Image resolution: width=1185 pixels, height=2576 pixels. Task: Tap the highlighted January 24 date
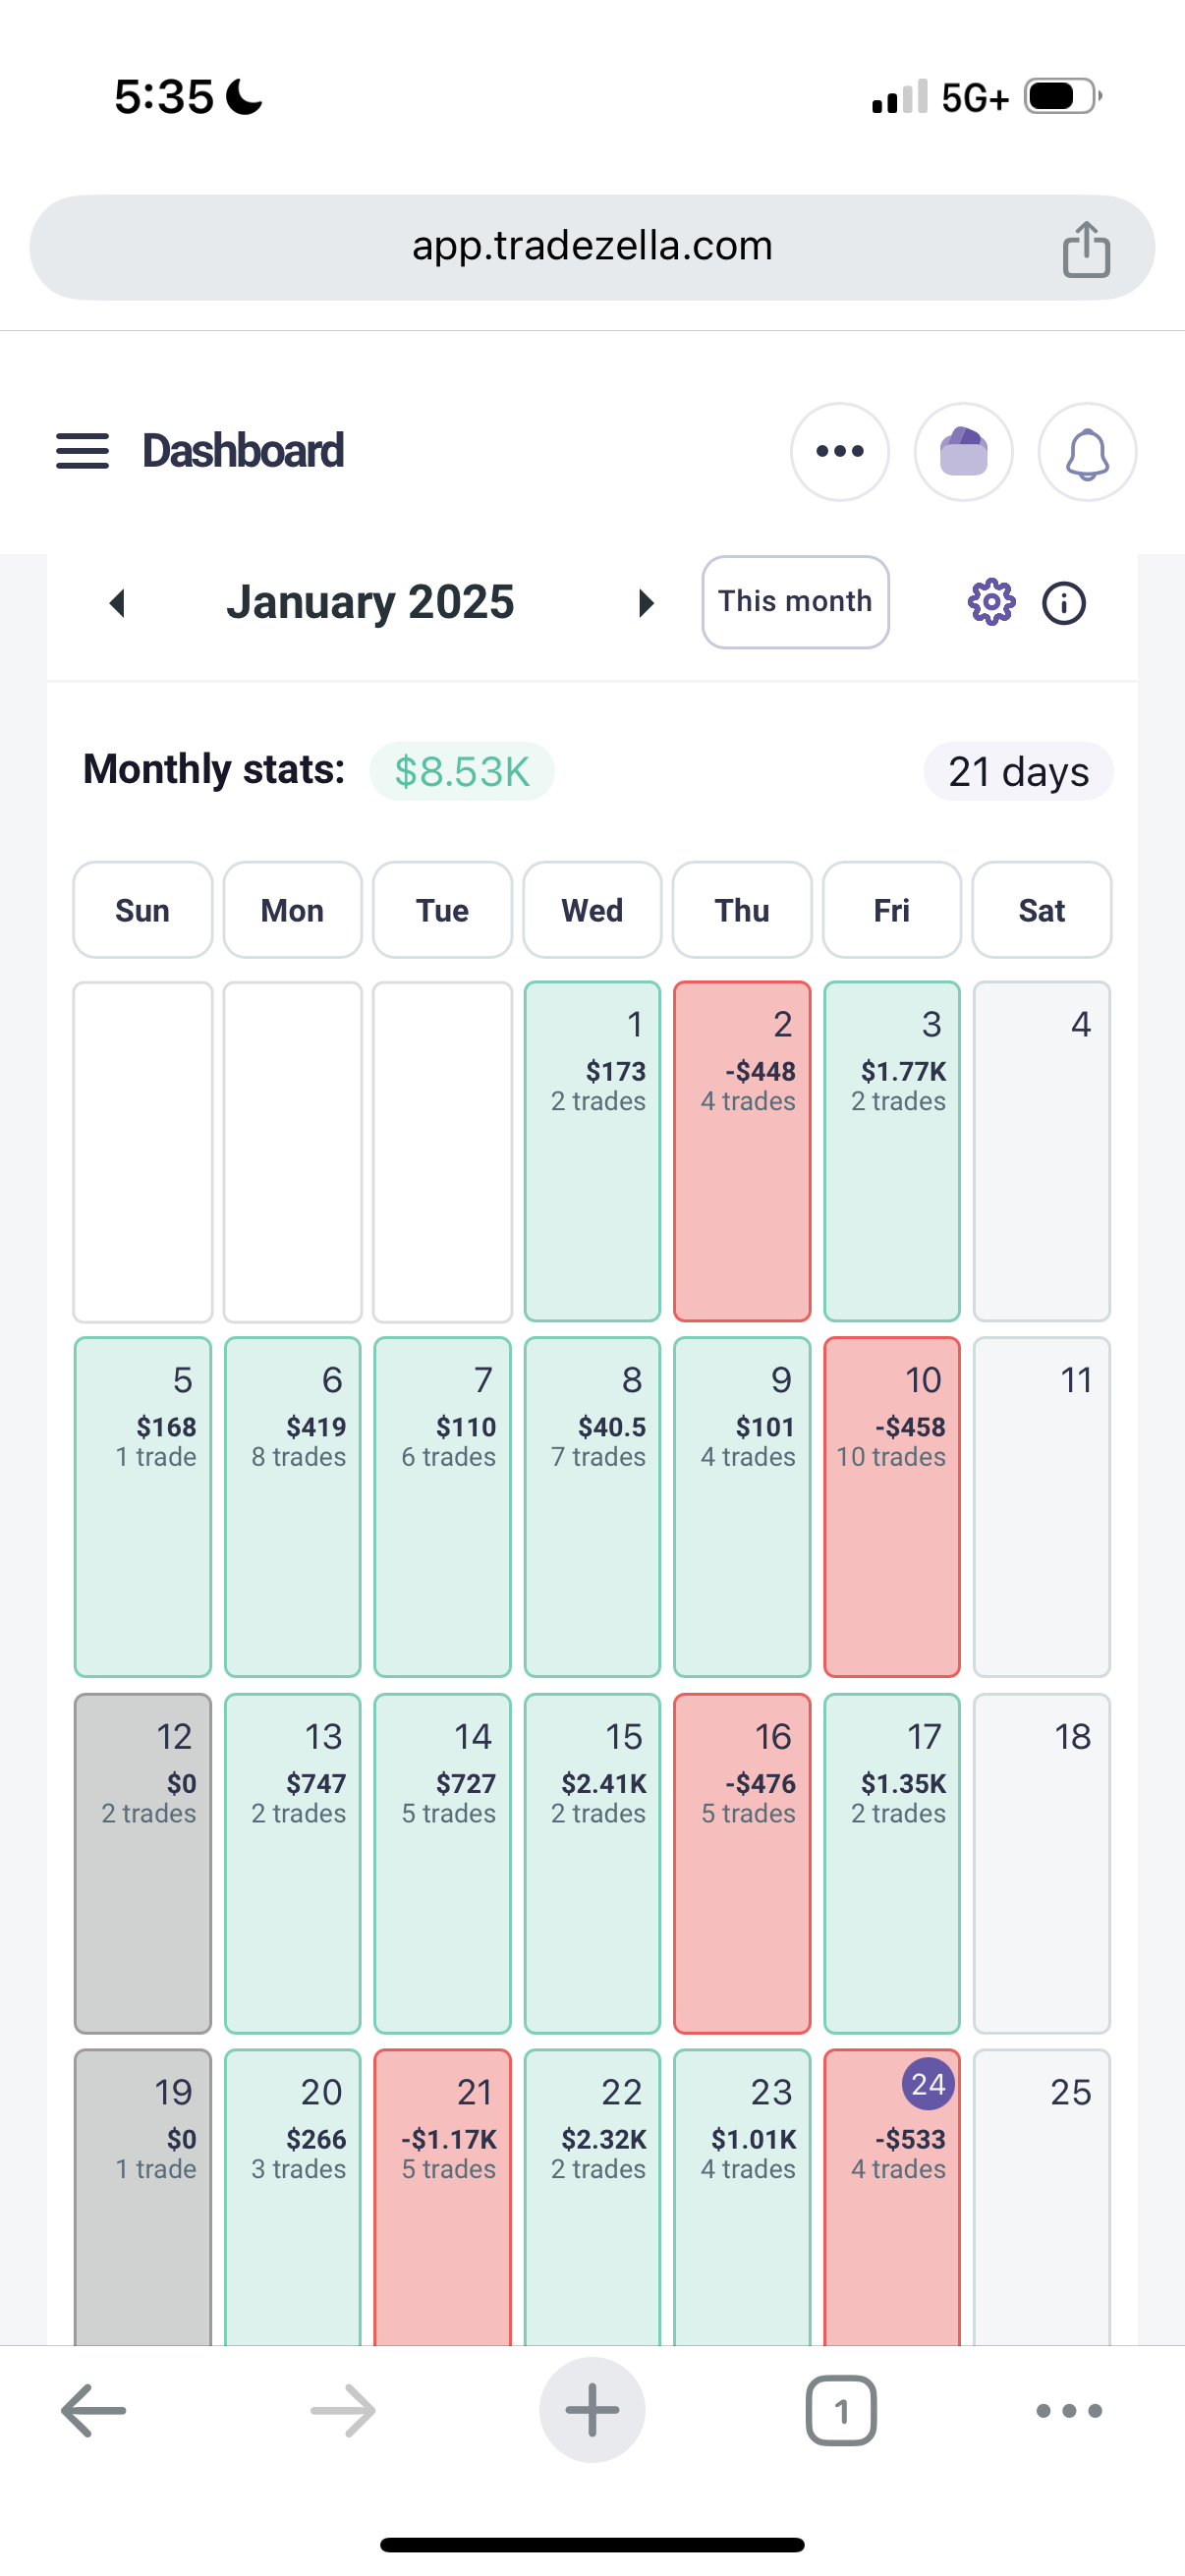pyautogui.click(x=927, y=2086)
